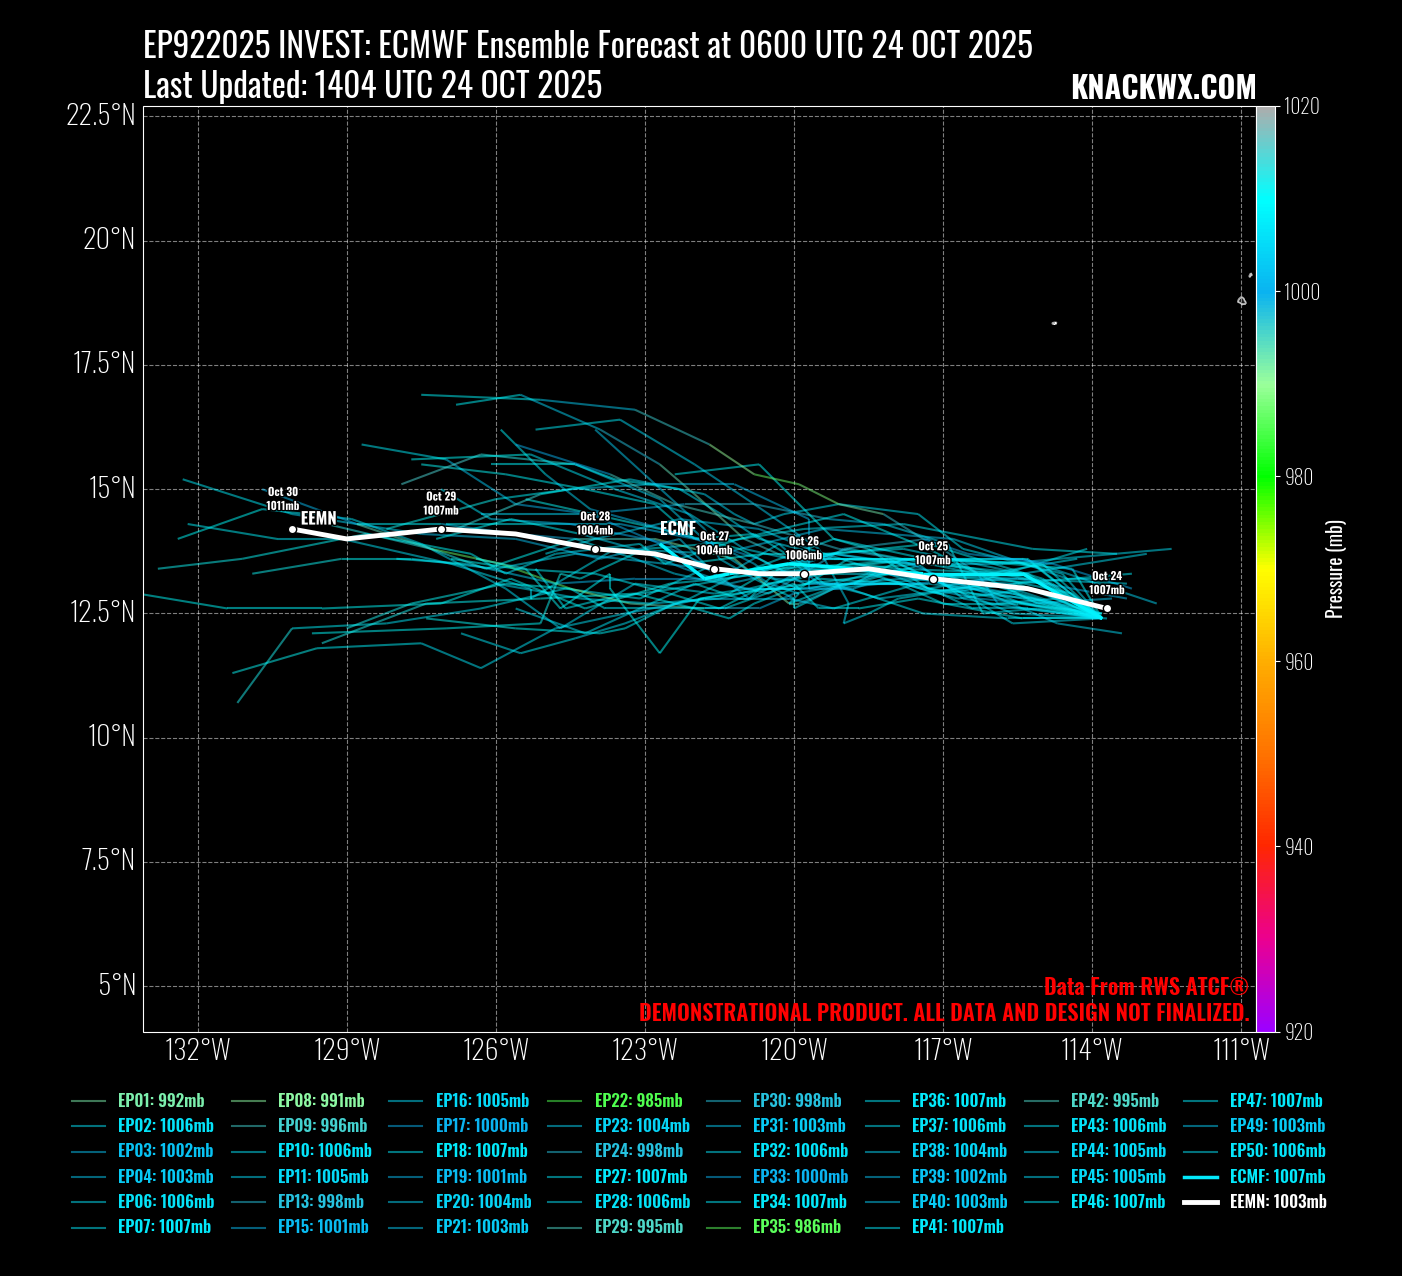Click the EP922025 INVEST chart title
Image resolution: width=1402 pixels, height=1276 pixels.
pyautogui.click(x=588, y=45)
